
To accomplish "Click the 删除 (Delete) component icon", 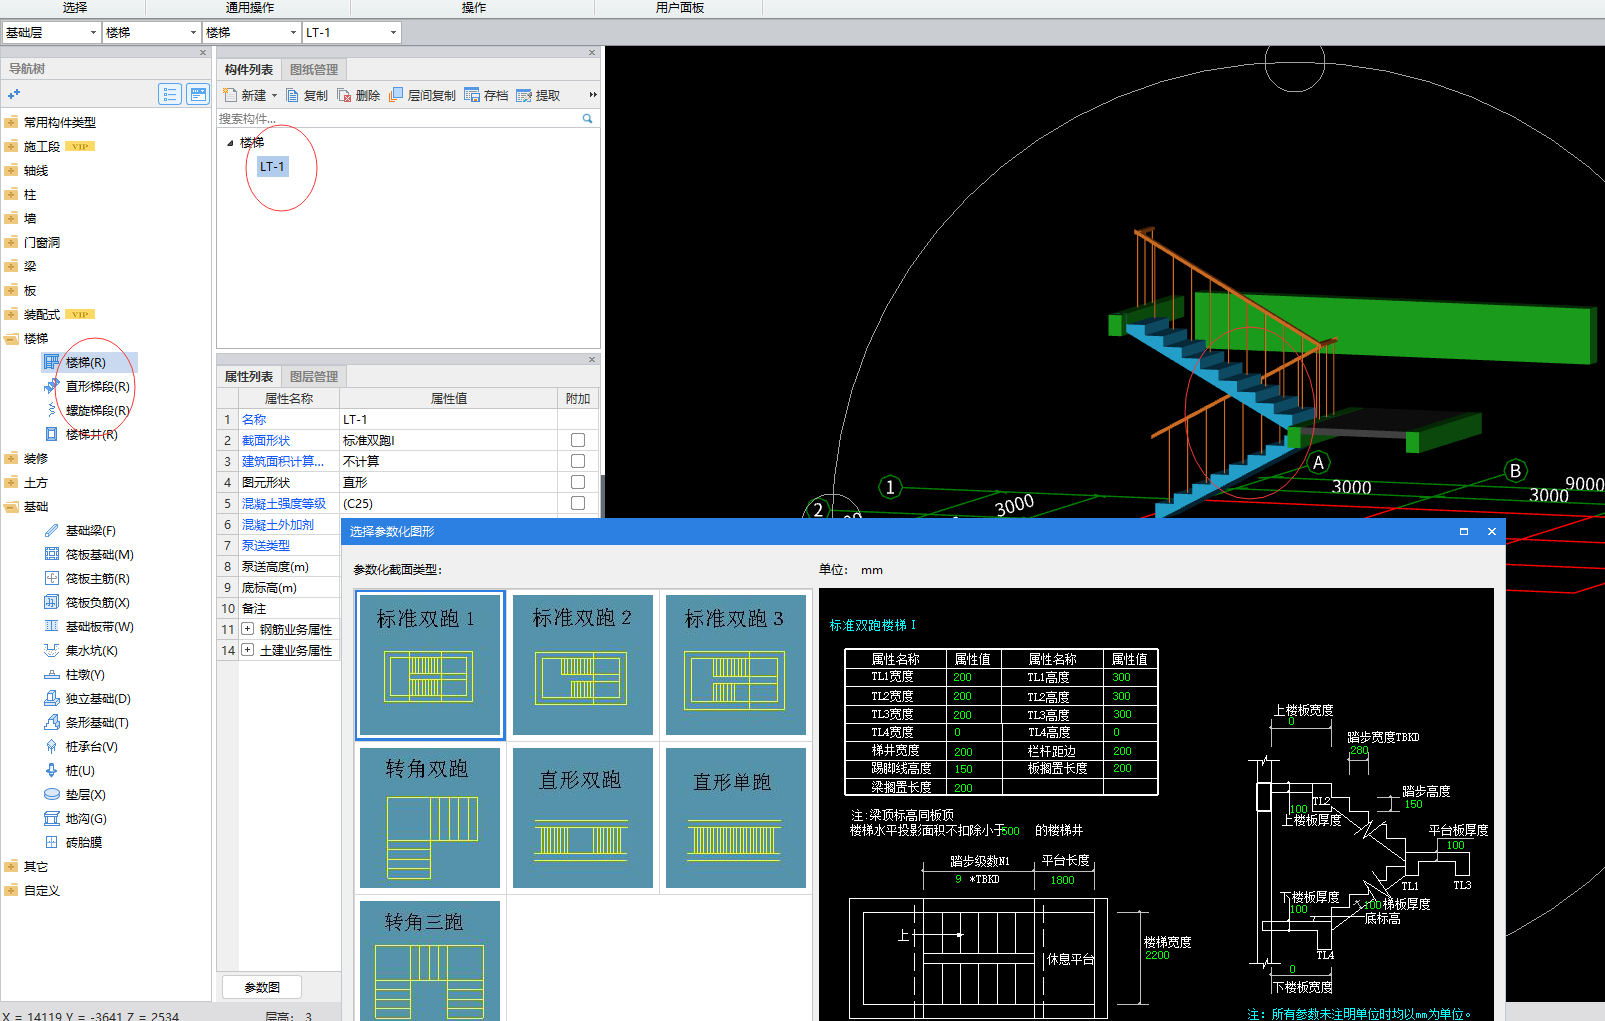I will [x=344, y=95].
